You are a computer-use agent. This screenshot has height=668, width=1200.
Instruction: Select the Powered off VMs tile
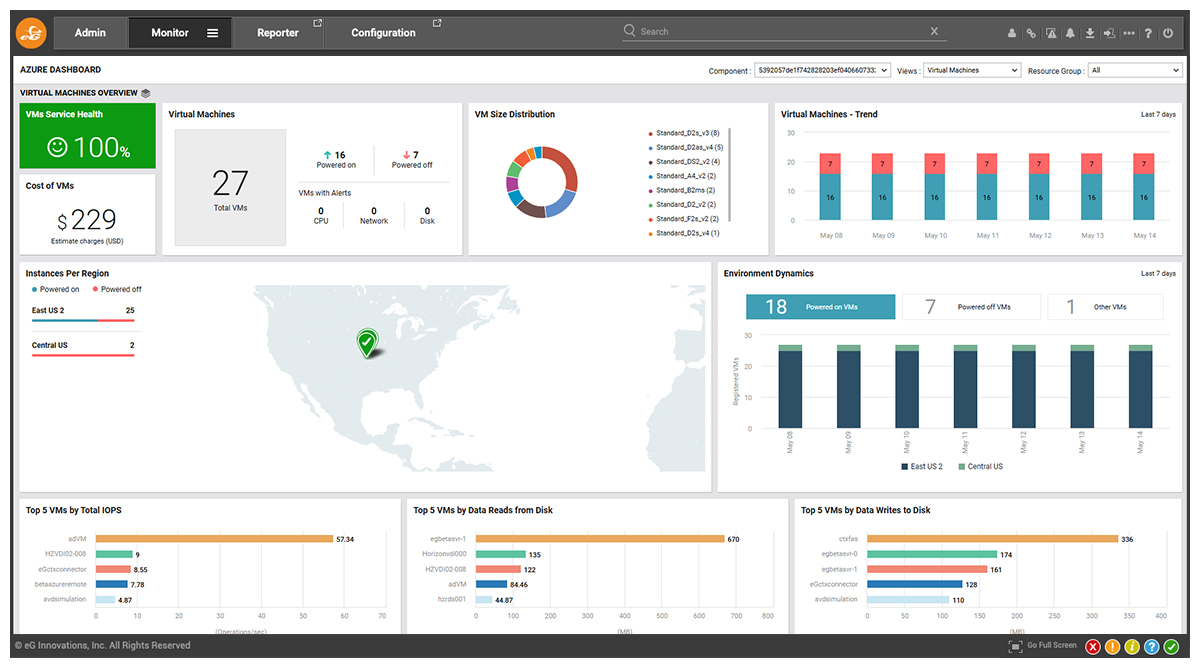coord(971,307)
